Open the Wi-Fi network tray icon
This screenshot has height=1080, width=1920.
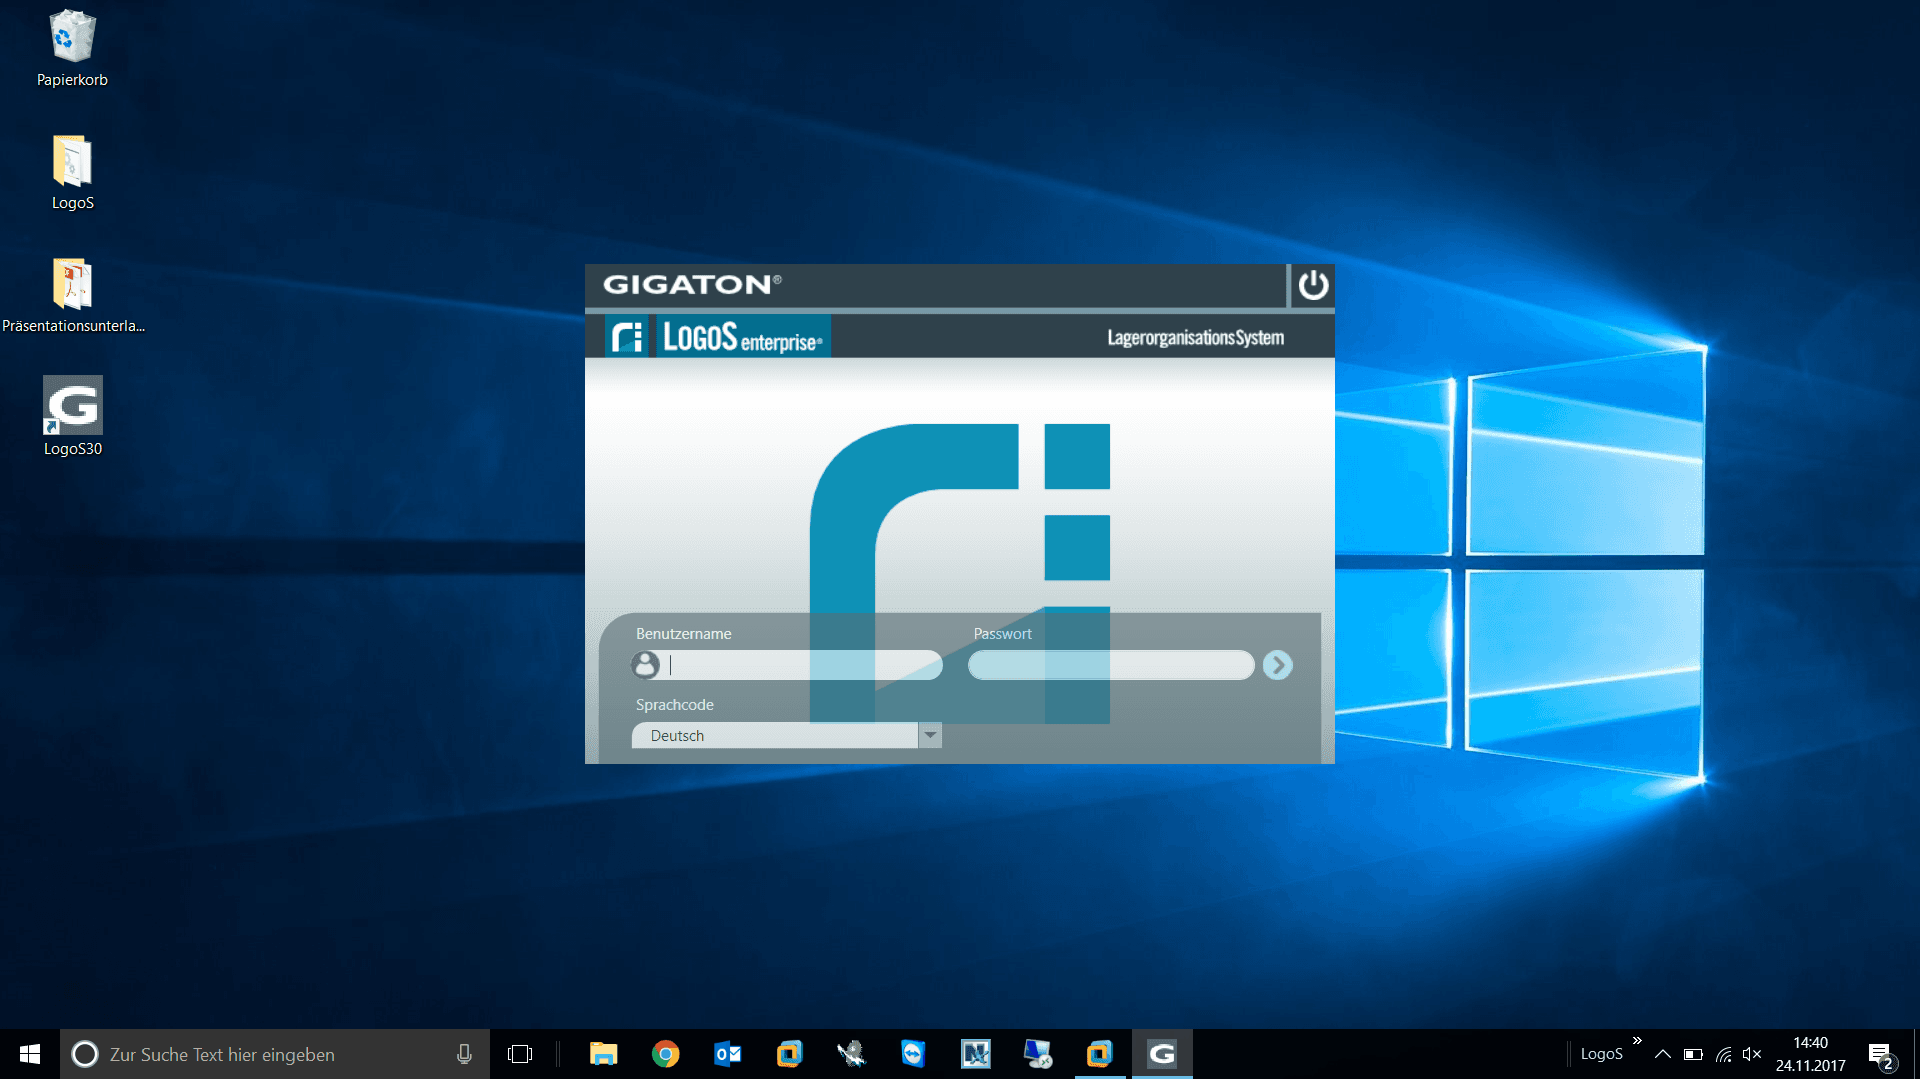click(1723, 1054)
